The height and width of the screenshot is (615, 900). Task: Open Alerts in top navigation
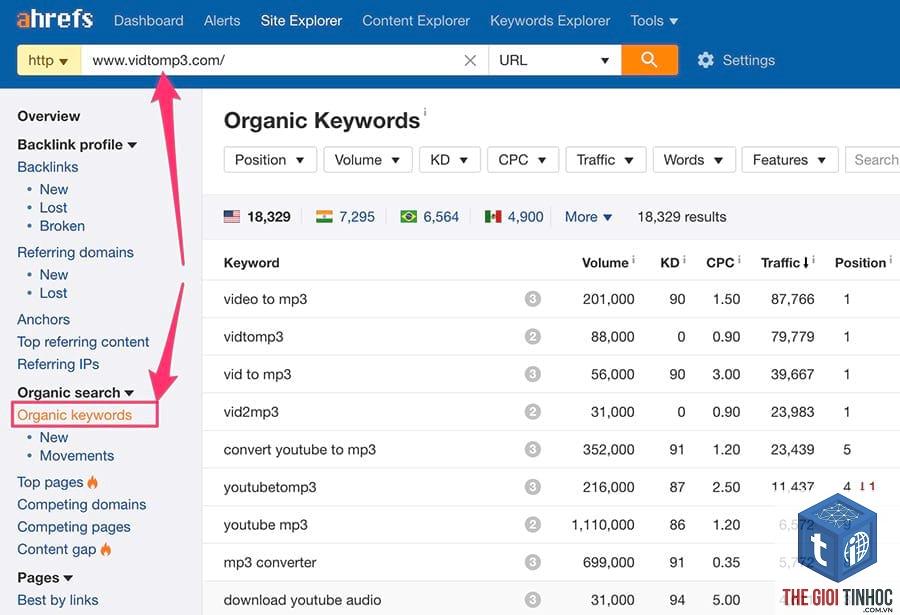pos(222,21)
